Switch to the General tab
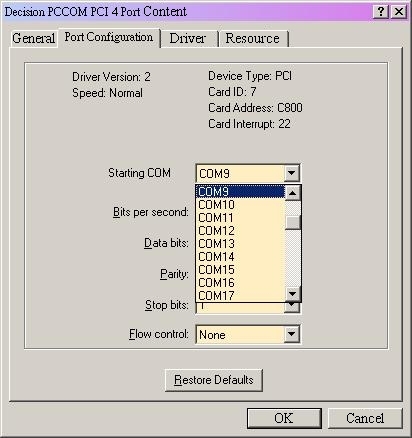The height and width of the screenshot is (438, 412). pyautogui.click(x=34, y=38)
